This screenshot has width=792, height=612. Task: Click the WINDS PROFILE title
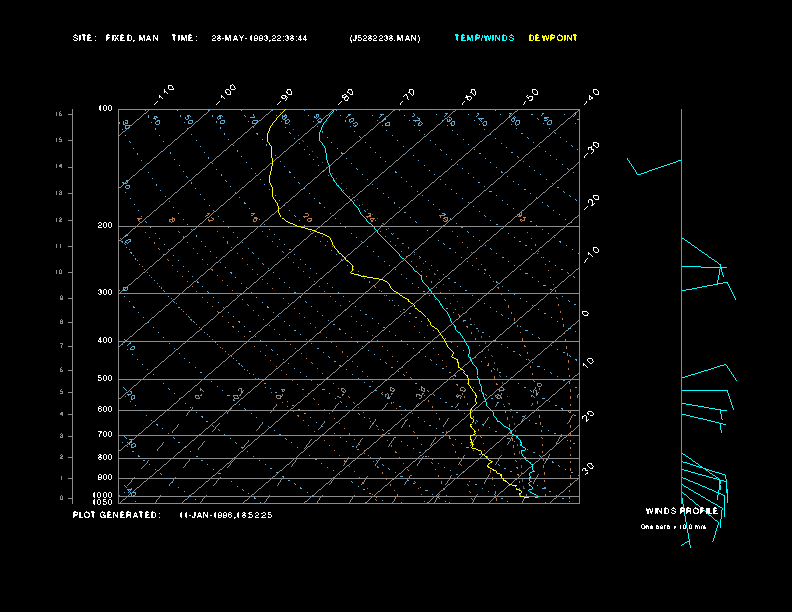(x=682, y=511)
